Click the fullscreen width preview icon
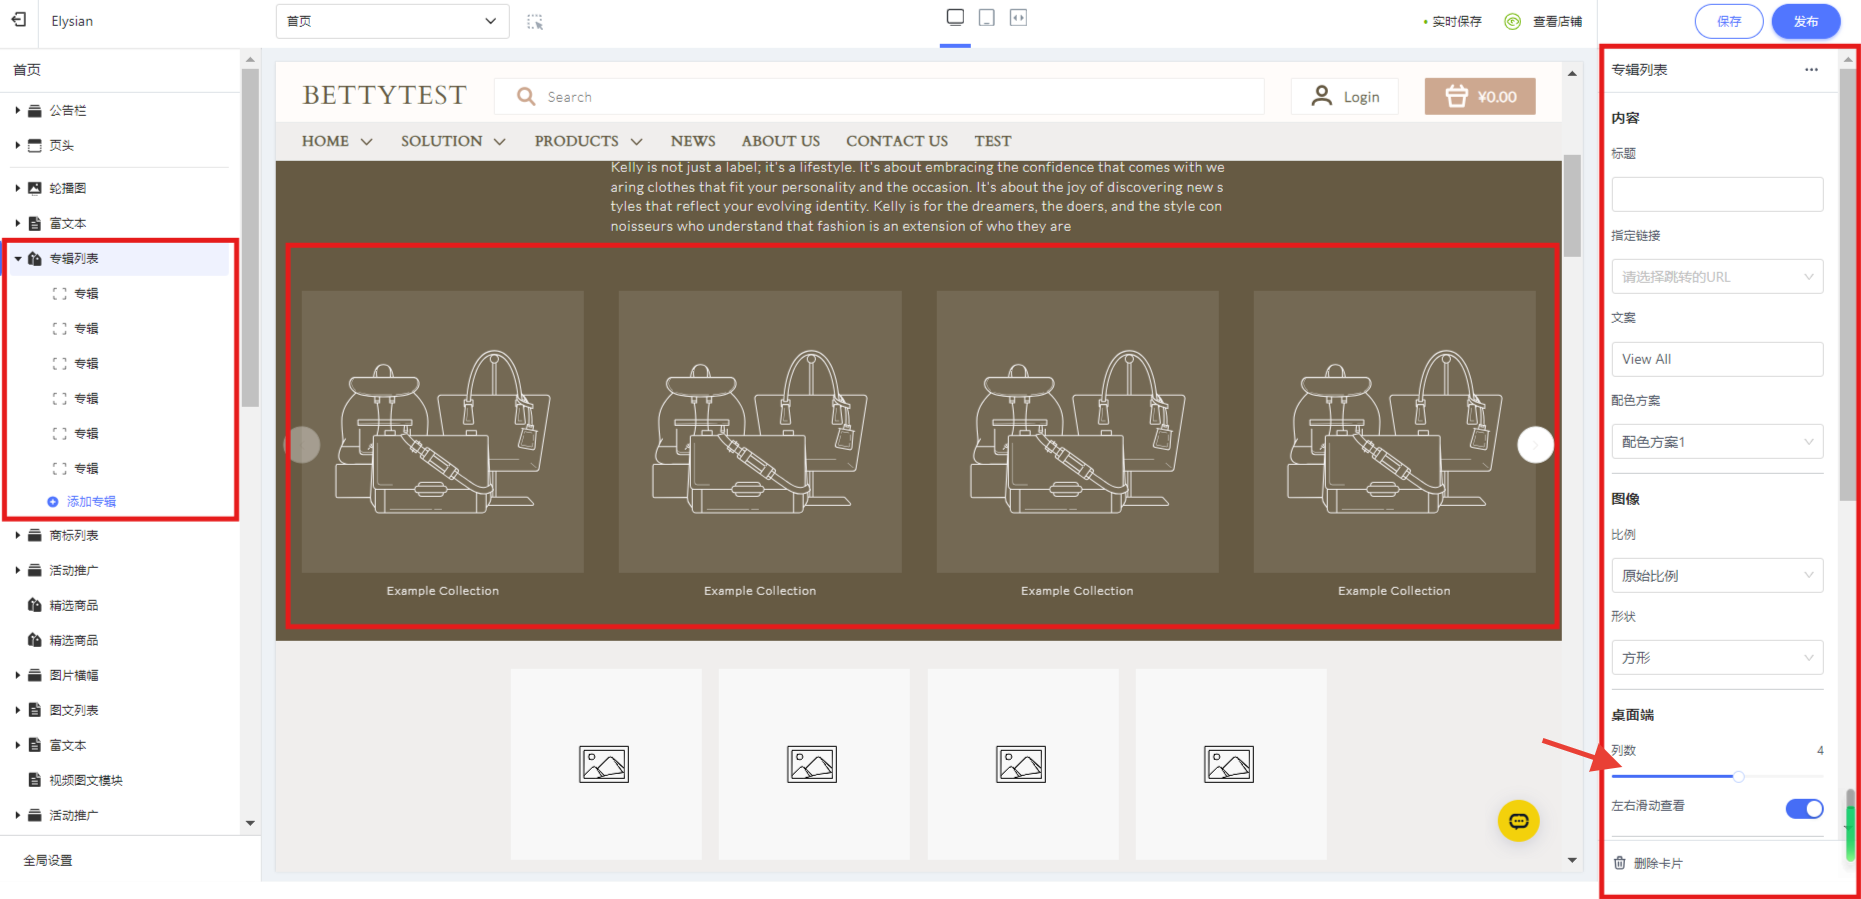Image resolution: width=1861 pixels, height=899 pixels. click(1018, 18)
